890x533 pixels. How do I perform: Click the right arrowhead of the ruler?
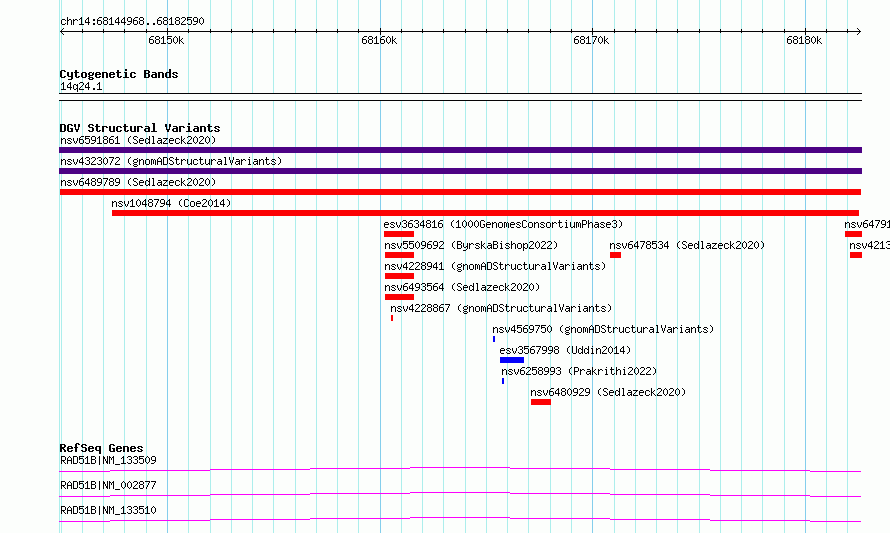click(859, 31)
